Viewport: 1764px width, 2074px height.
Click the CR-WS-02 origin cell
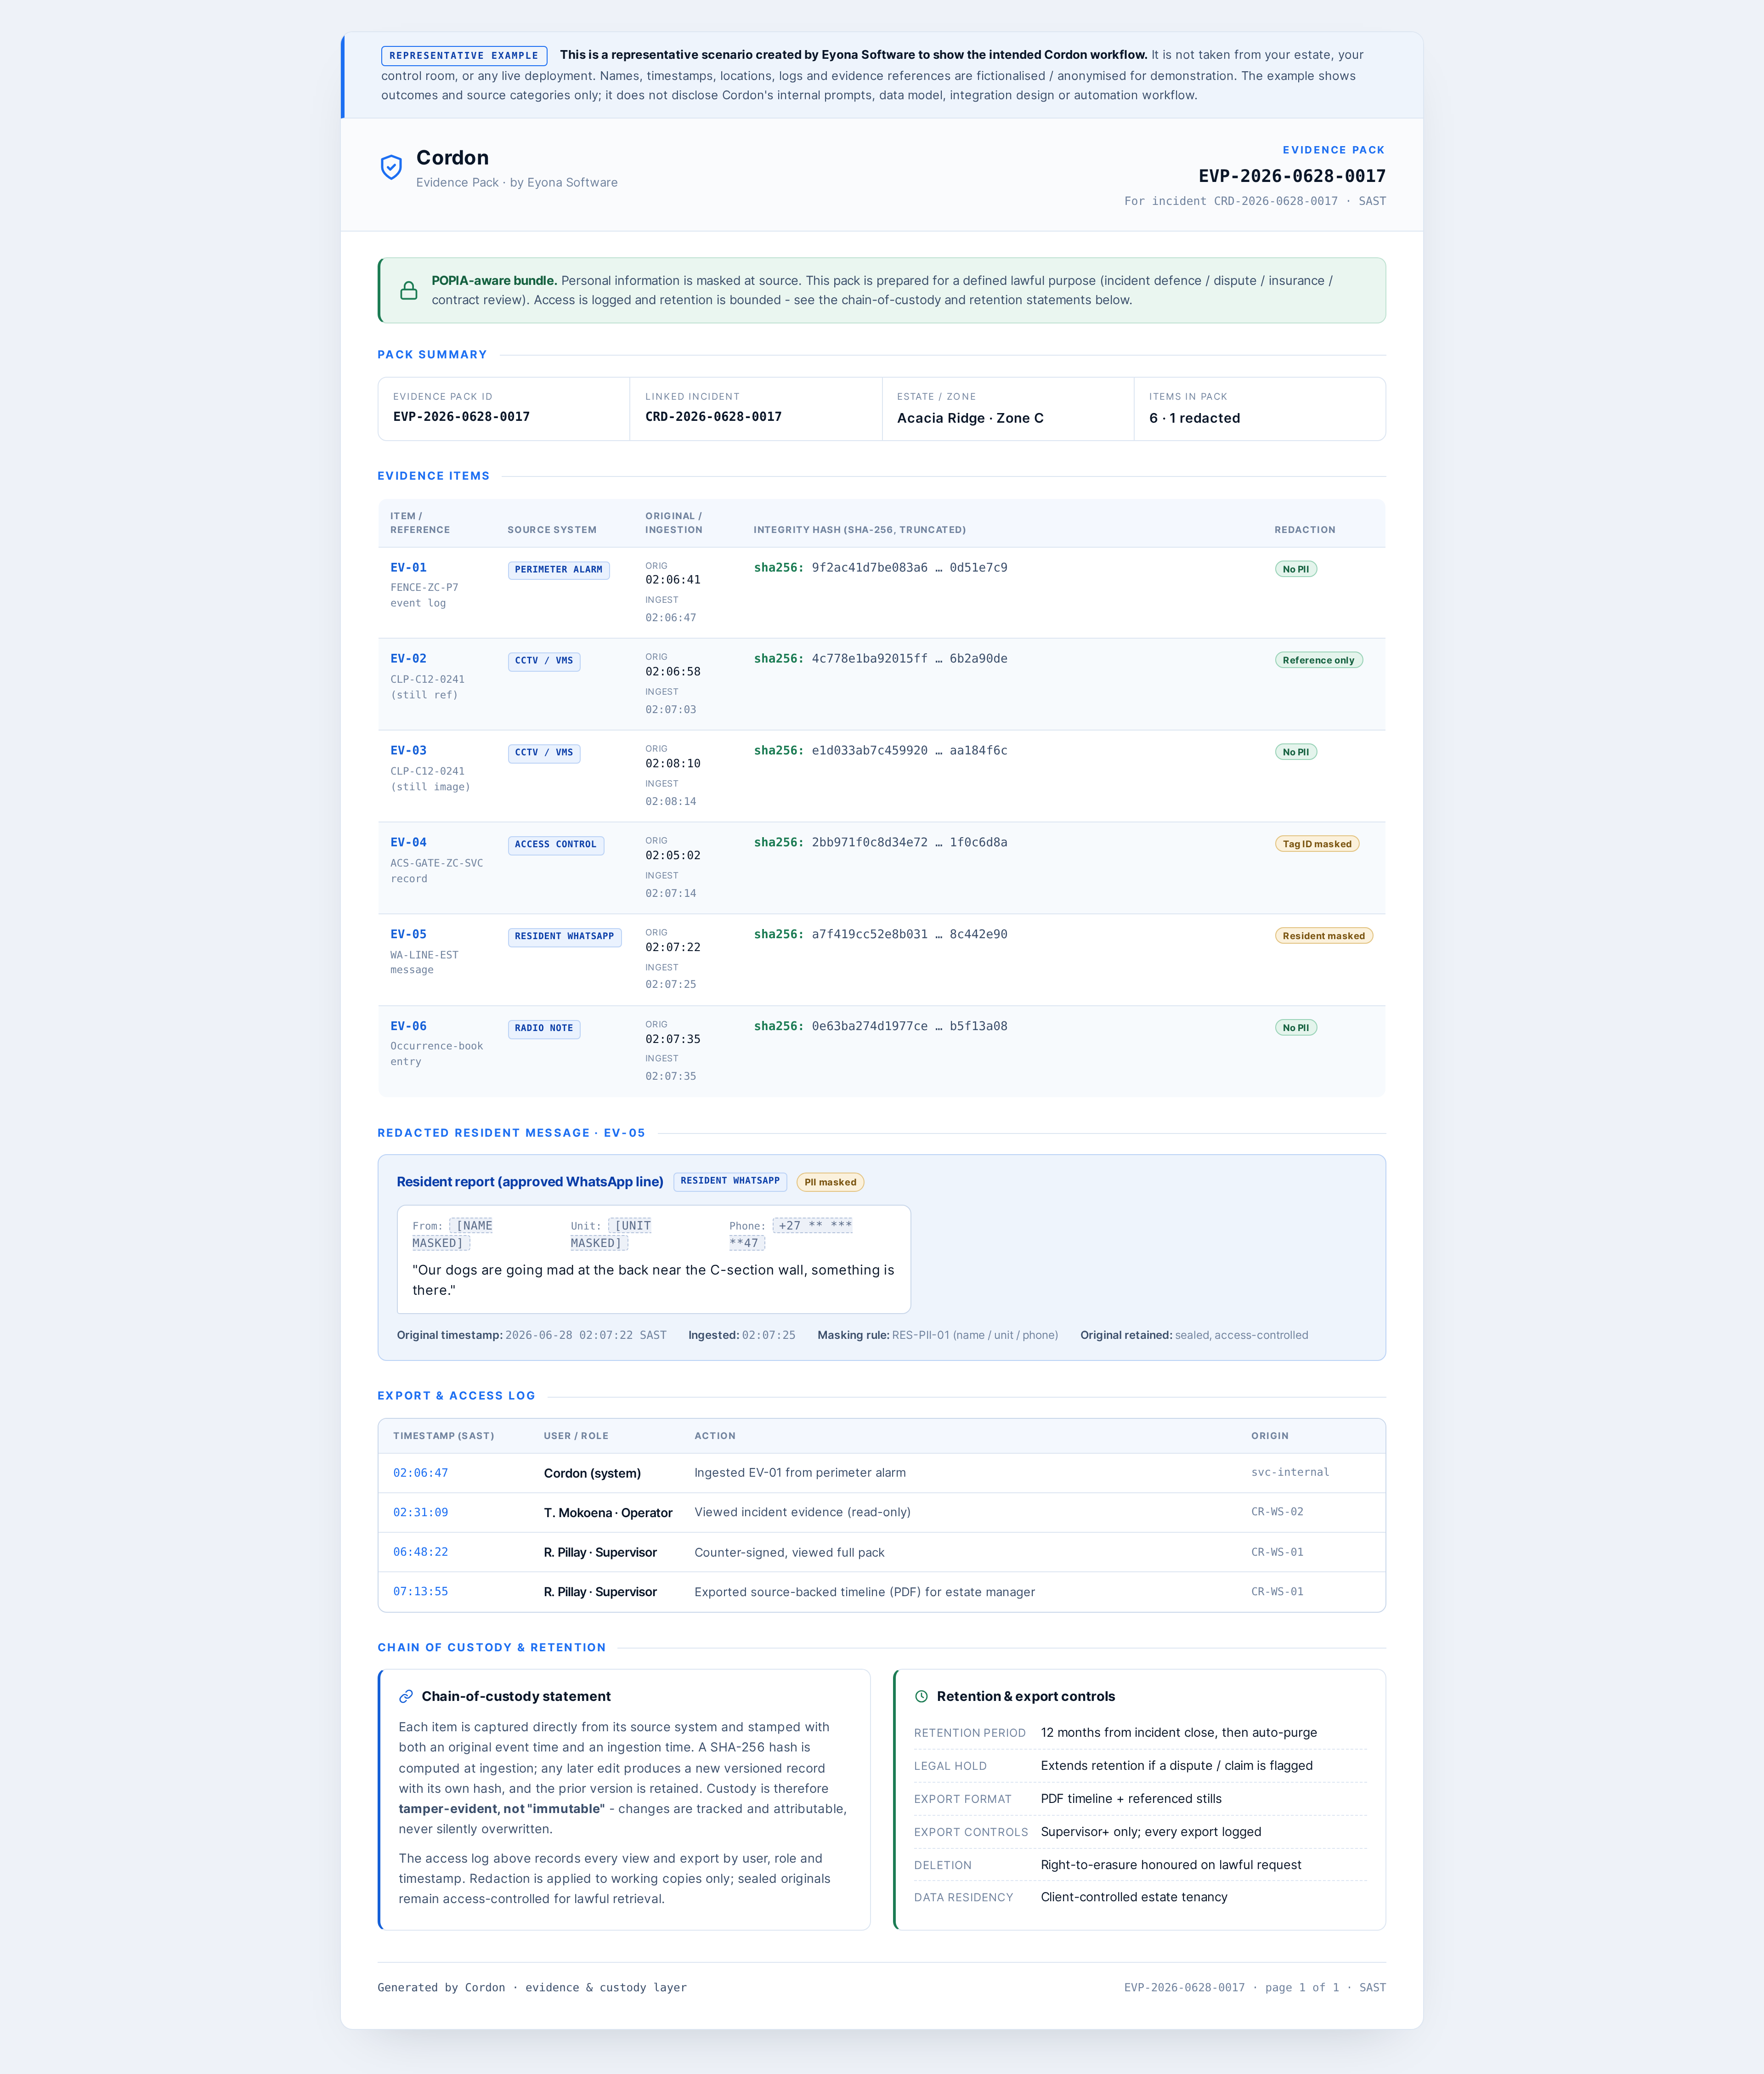coord(1277,1513)
